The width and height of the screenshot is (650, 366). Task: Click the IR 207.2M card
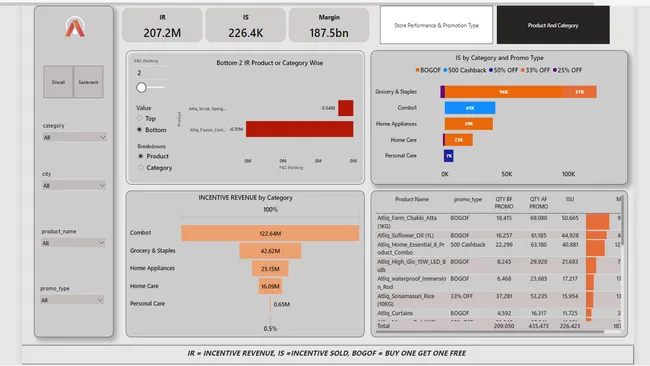pyautogui.click(x=162, y=25)
